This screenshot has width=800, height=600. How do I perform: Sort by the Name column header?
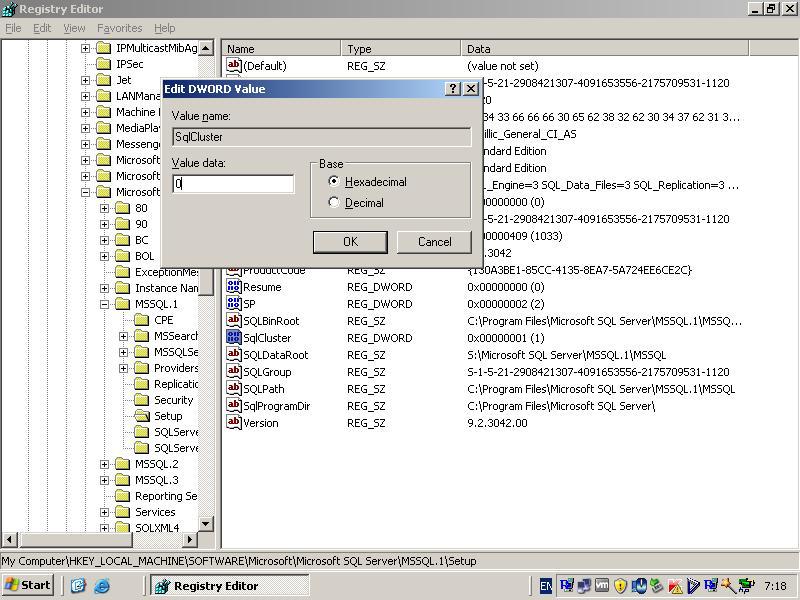(281, 48)
